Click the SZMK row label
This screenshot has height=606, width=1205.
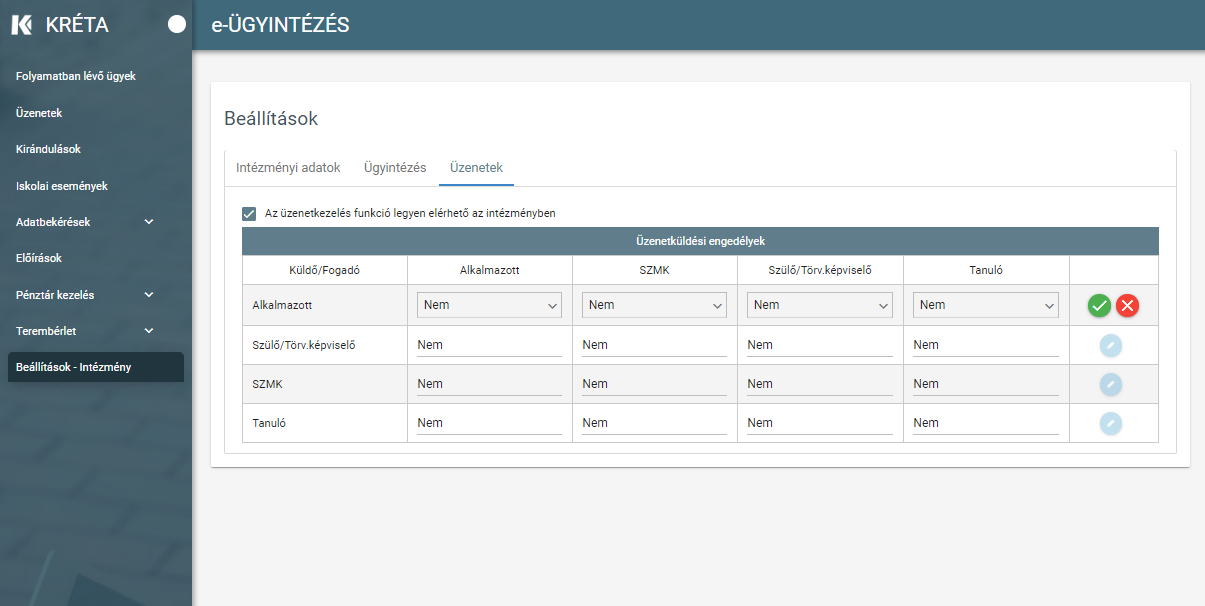click(266, 384)
